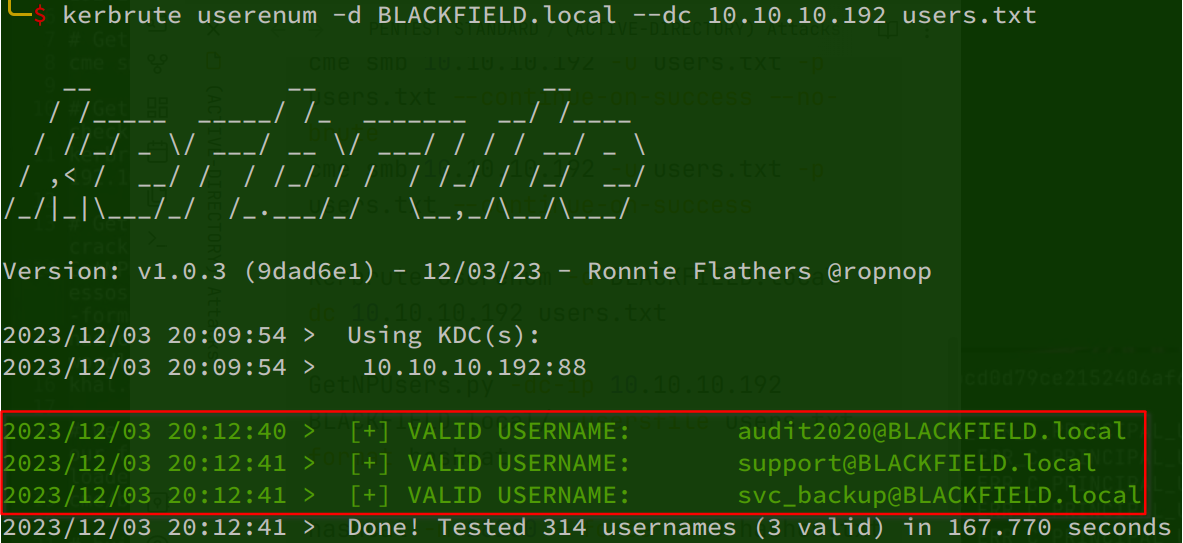Click the "Done!" text in the final line
Image resolution: width=1183 pixels, height=543 pixels.
pos(384,527)
